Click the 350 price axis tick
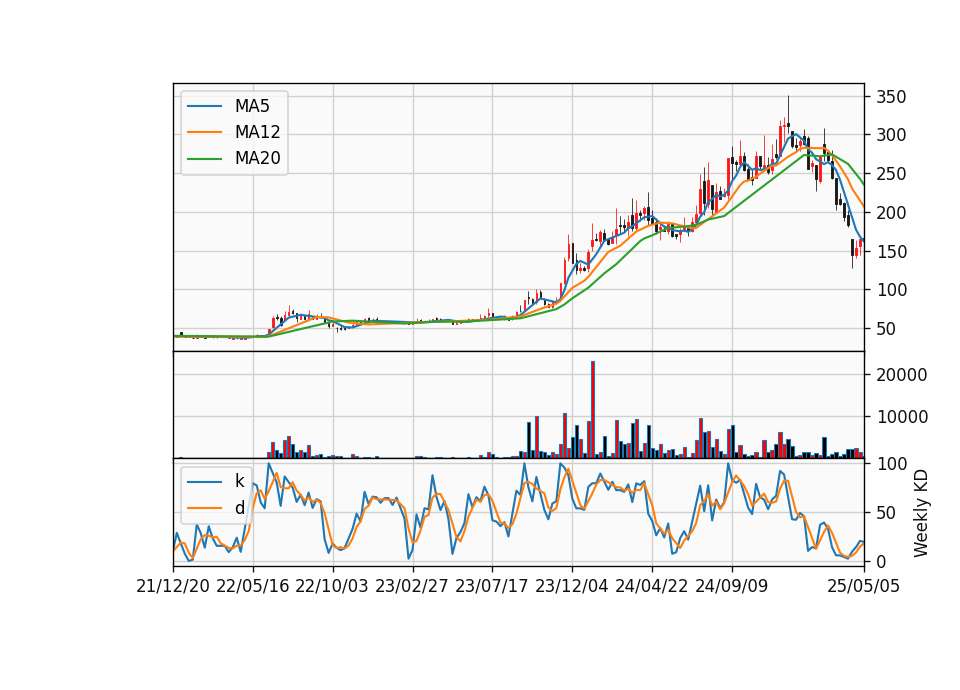The width and height of the screenshot is (960, 690). [891, 97]
